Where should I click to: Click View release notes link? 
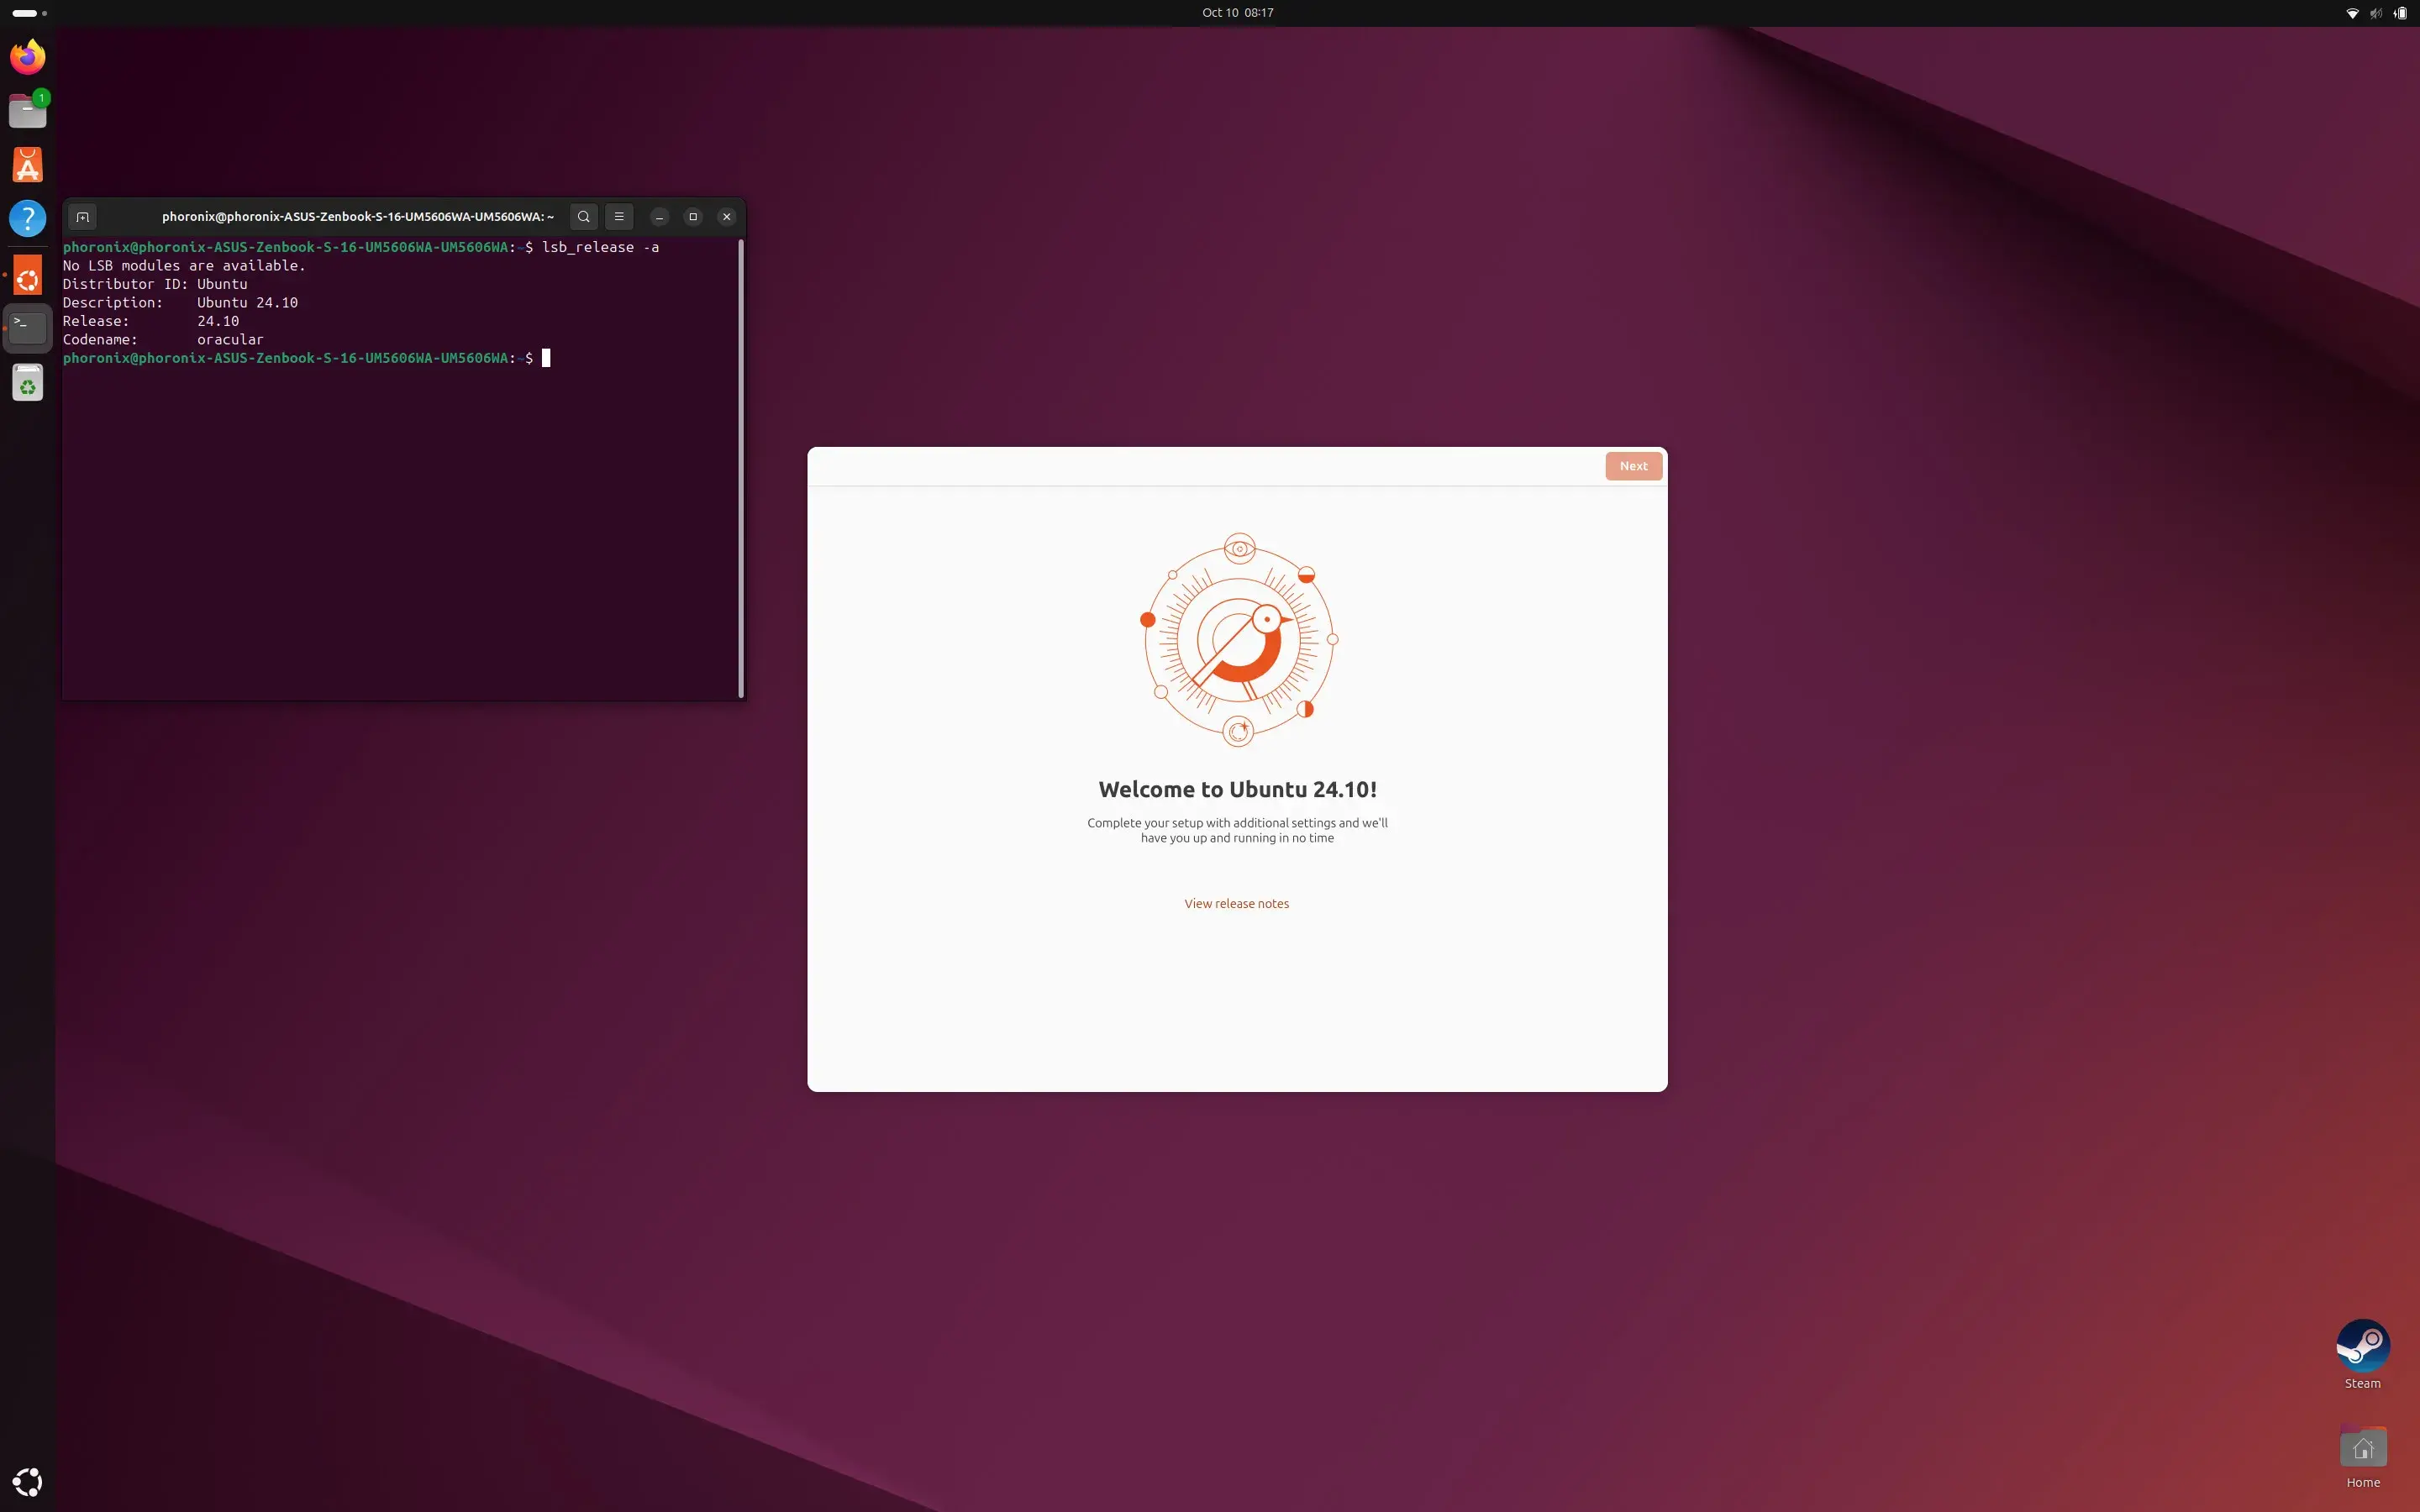tap(1237, 902)
